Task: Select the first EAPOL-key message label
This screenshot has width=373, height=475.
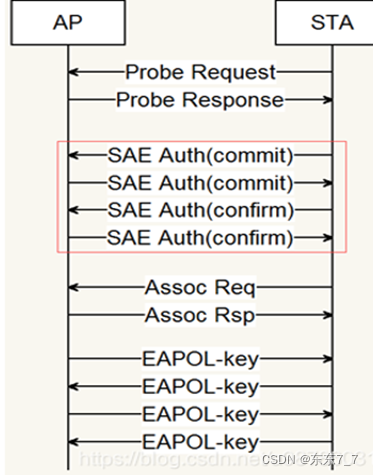Action: pyautogui.click(x=201, y=359)
